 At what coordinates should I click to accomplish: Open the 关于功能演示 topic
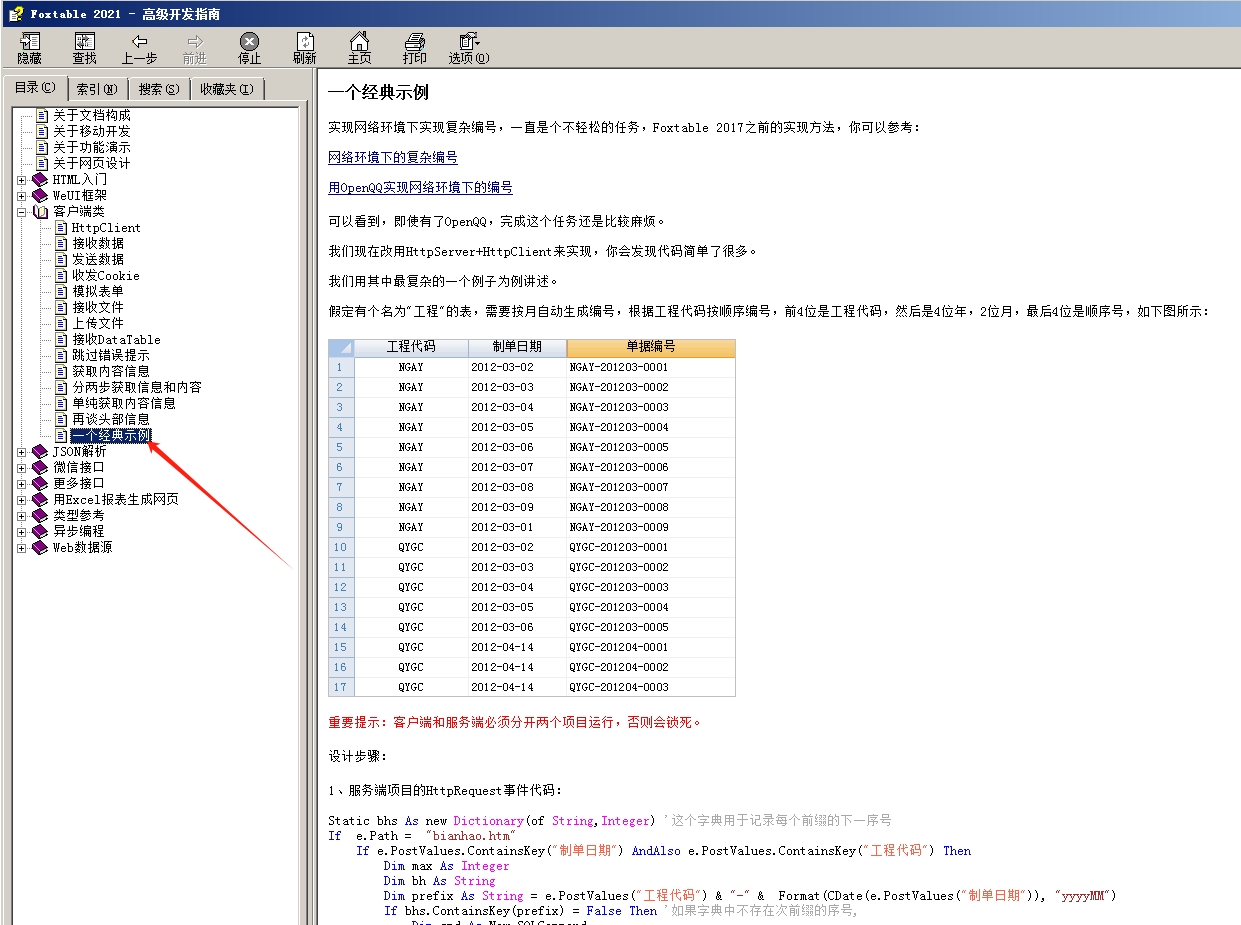coord(91,148)
